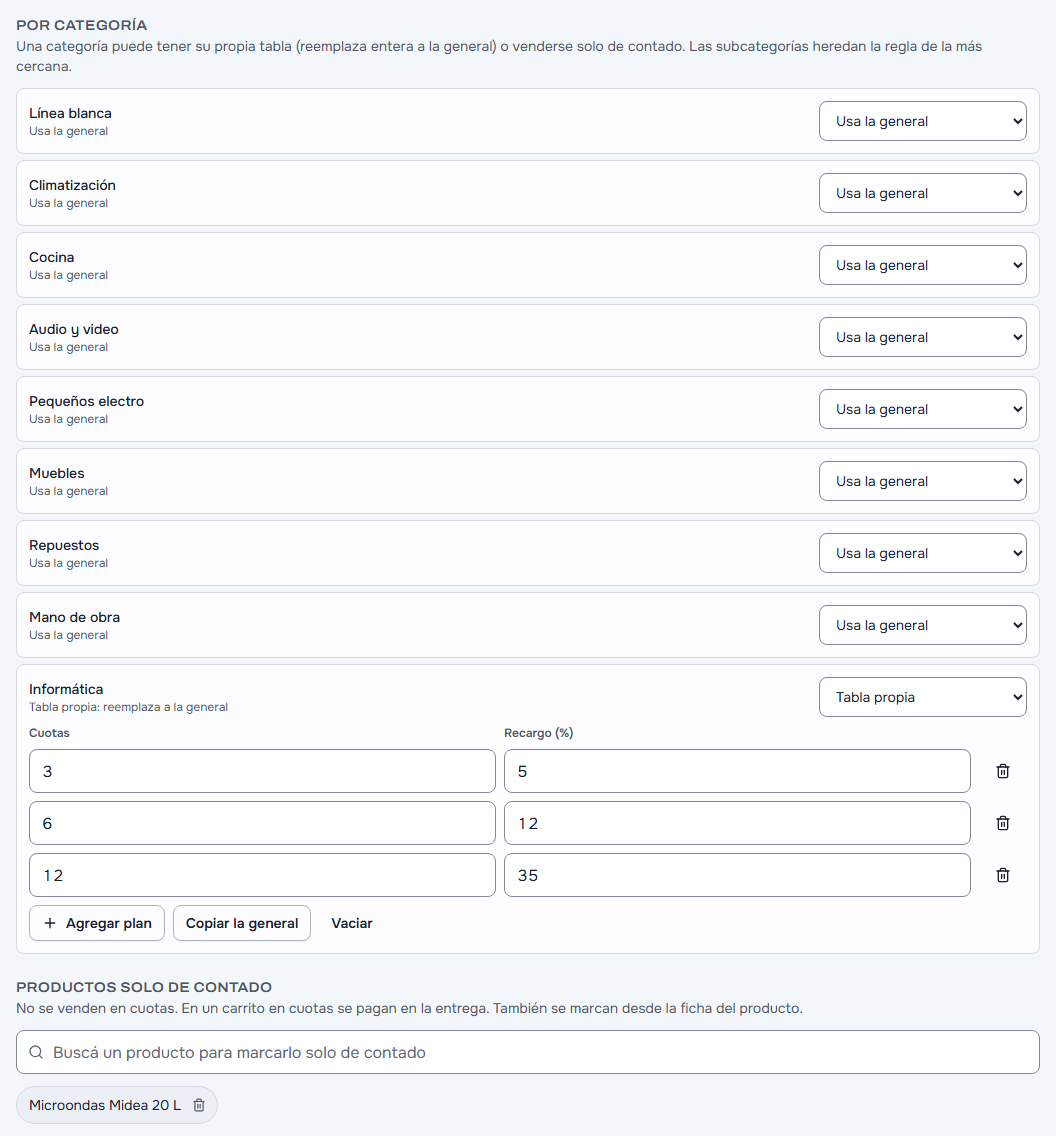Focus the cuotas field showing 6
Viewport: 1056px width, 1136px height.
point(262,823)
